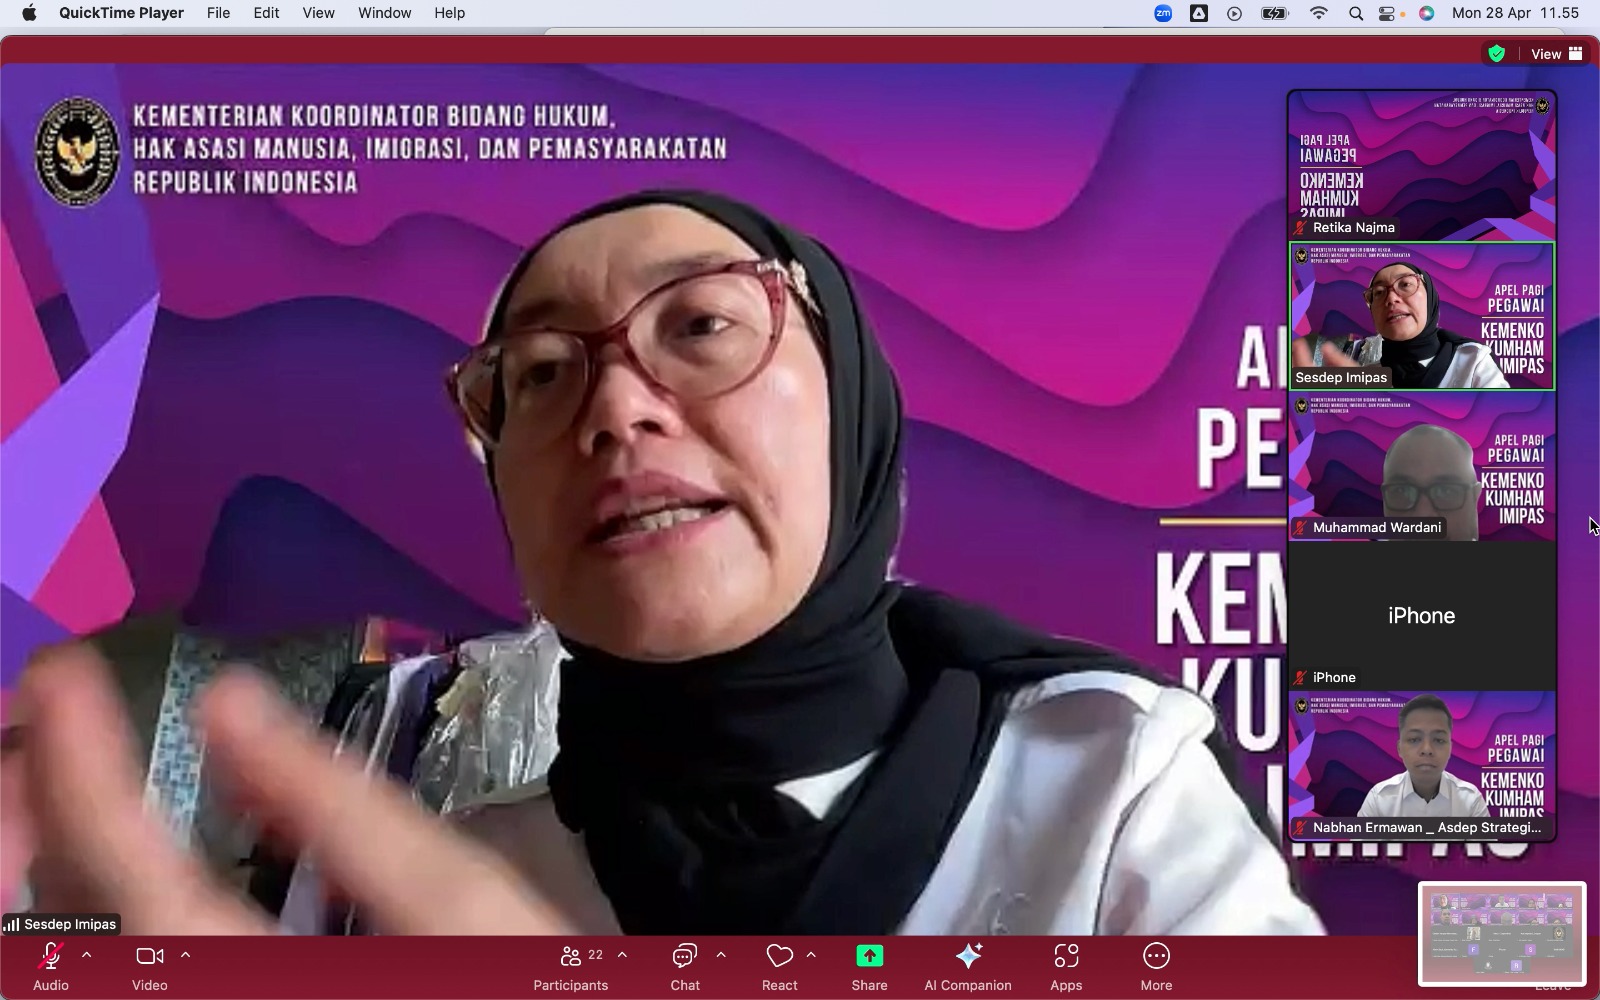Expand the arrow next to Participants

point(622,955)
